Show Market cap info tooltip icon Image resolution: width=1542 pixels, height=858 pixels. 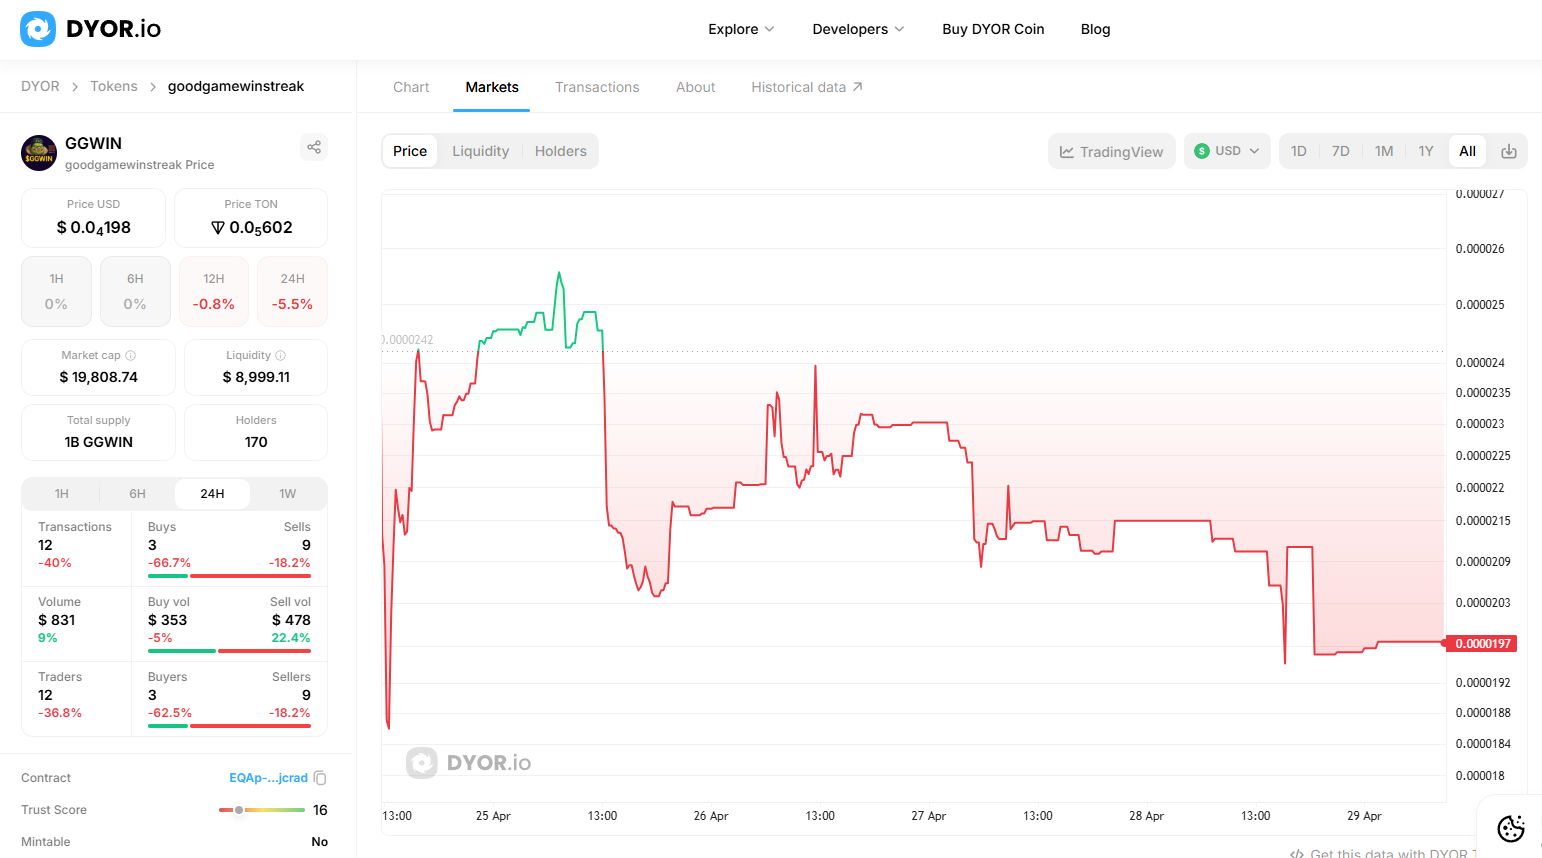(x=131, y=355)
